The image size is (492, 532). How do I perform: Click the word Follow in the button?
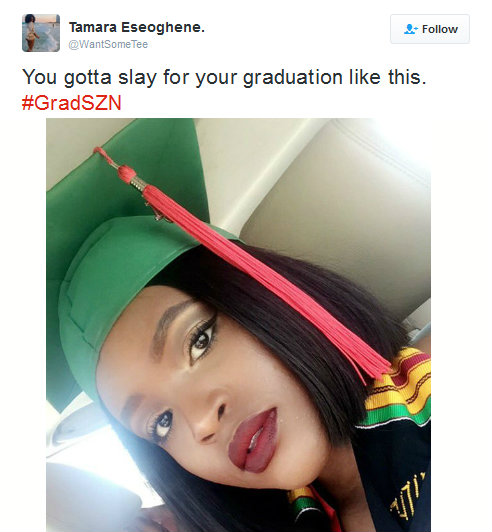click(440, 29)
